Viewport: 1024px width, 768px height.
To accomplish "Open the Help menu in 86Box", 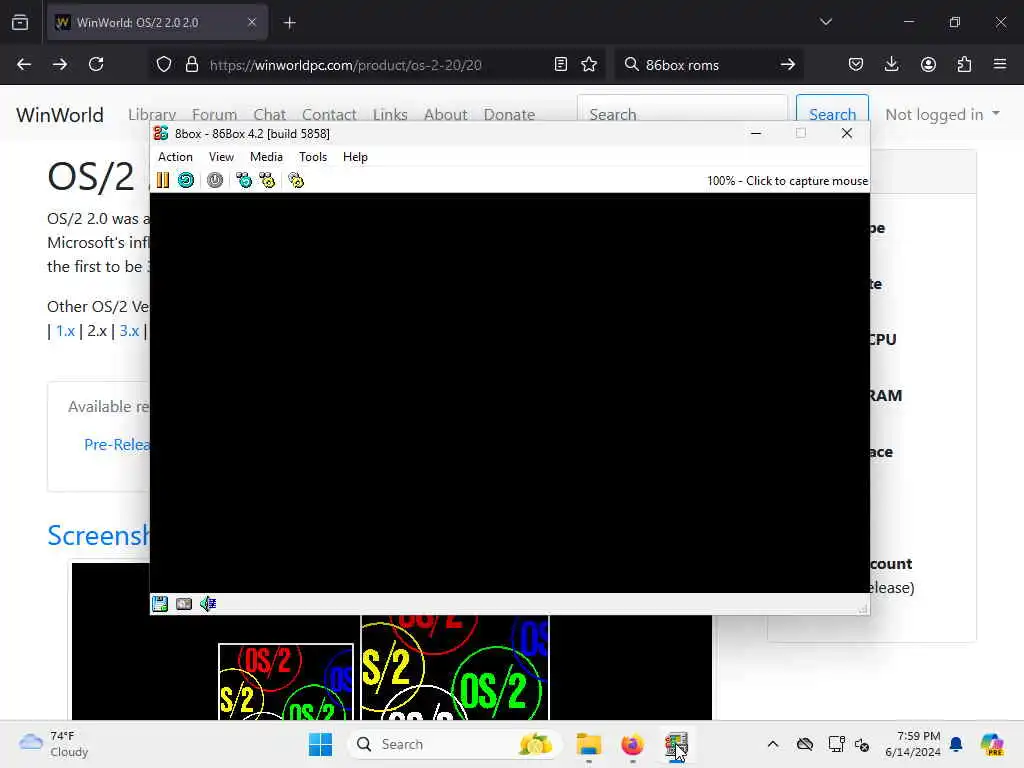I will (355, 157).
